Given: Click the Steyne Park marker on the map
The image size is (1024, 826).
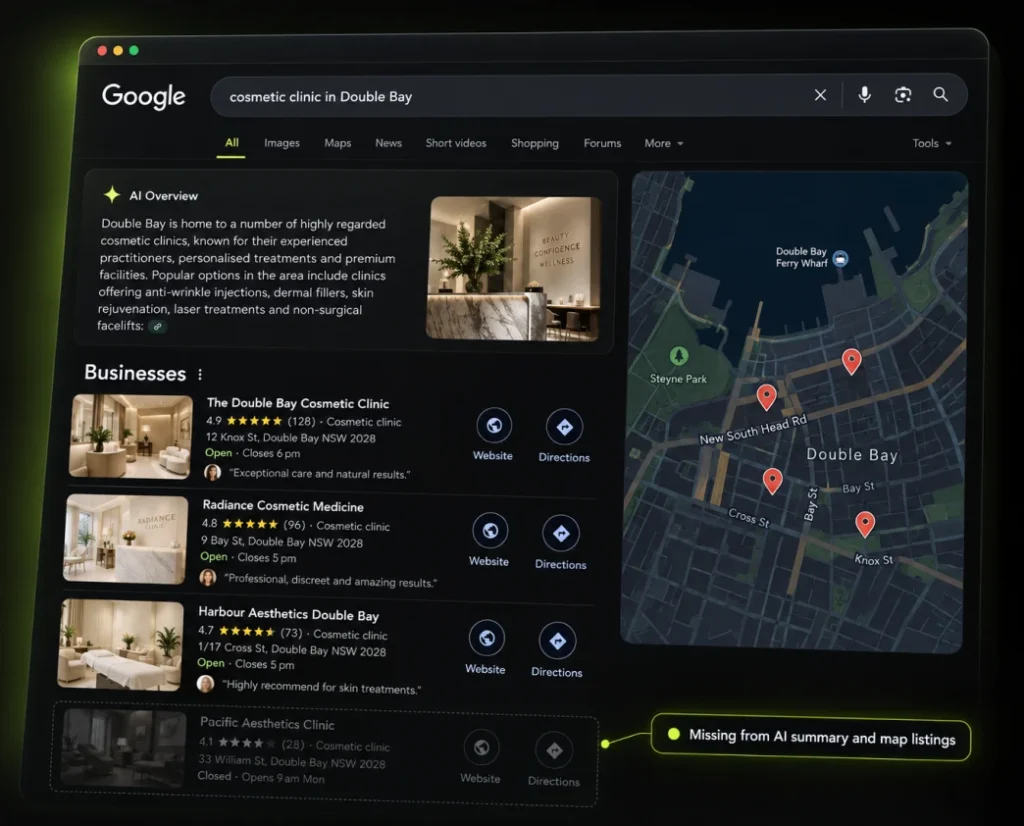Looking at the screenshot, I should tap(679, 356).
